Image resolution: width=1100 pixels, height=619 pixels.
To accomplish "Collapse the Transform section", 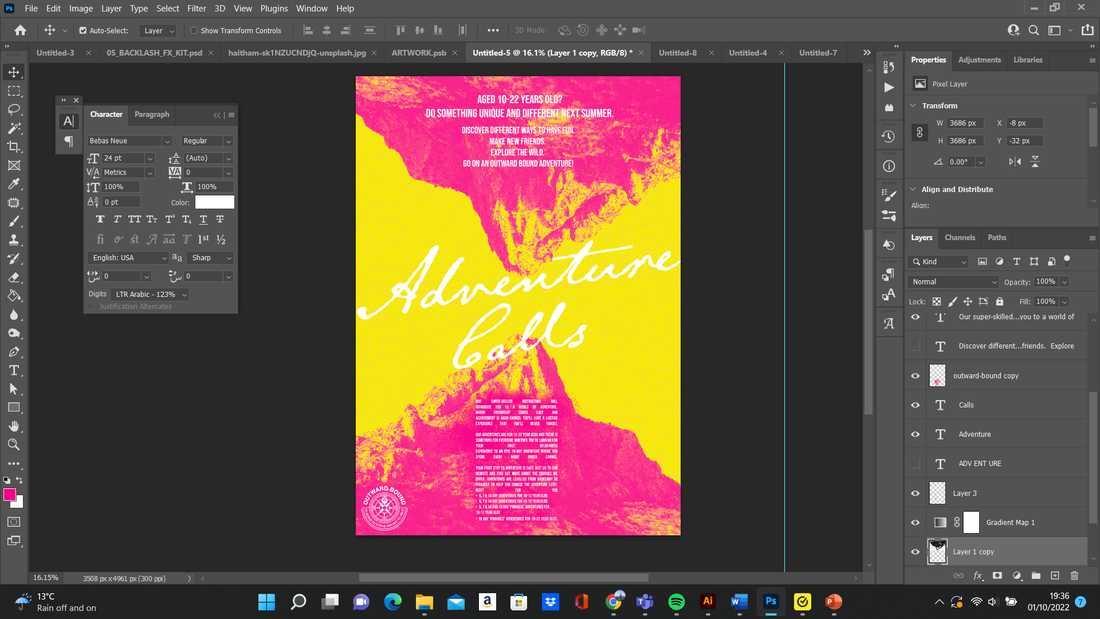I will pos(913,106).
